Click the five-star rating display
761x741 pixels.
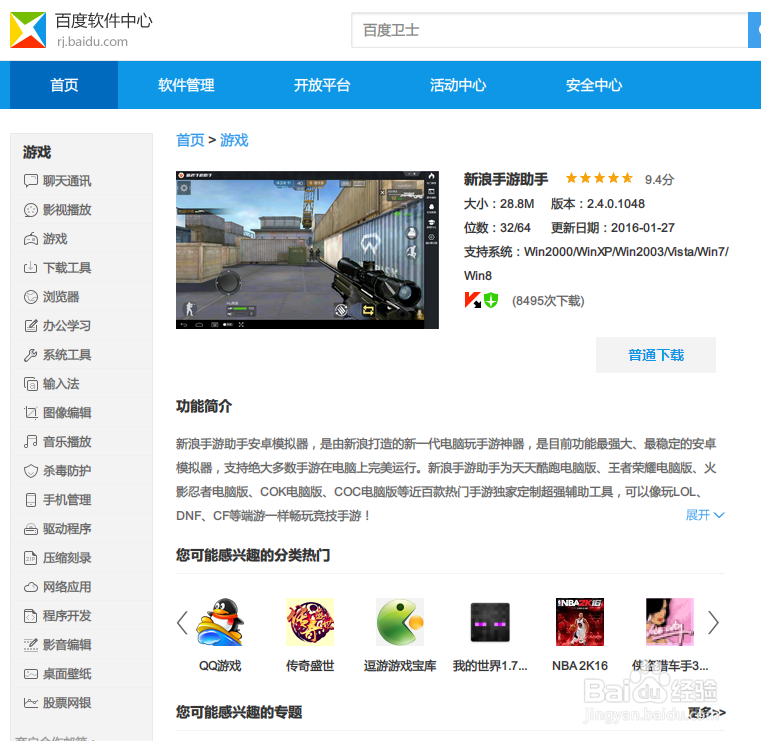click(599, 179)
